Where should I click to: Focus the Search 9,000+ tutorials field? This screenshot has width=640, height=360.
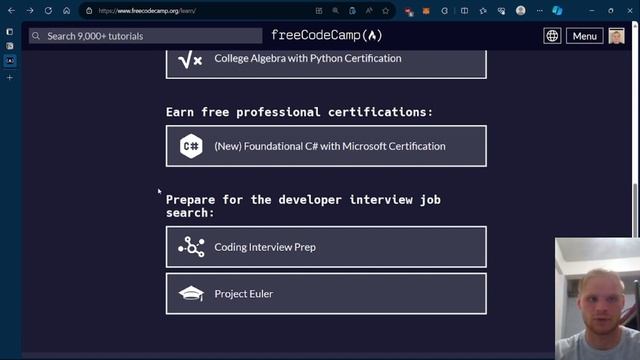[146, 36]
